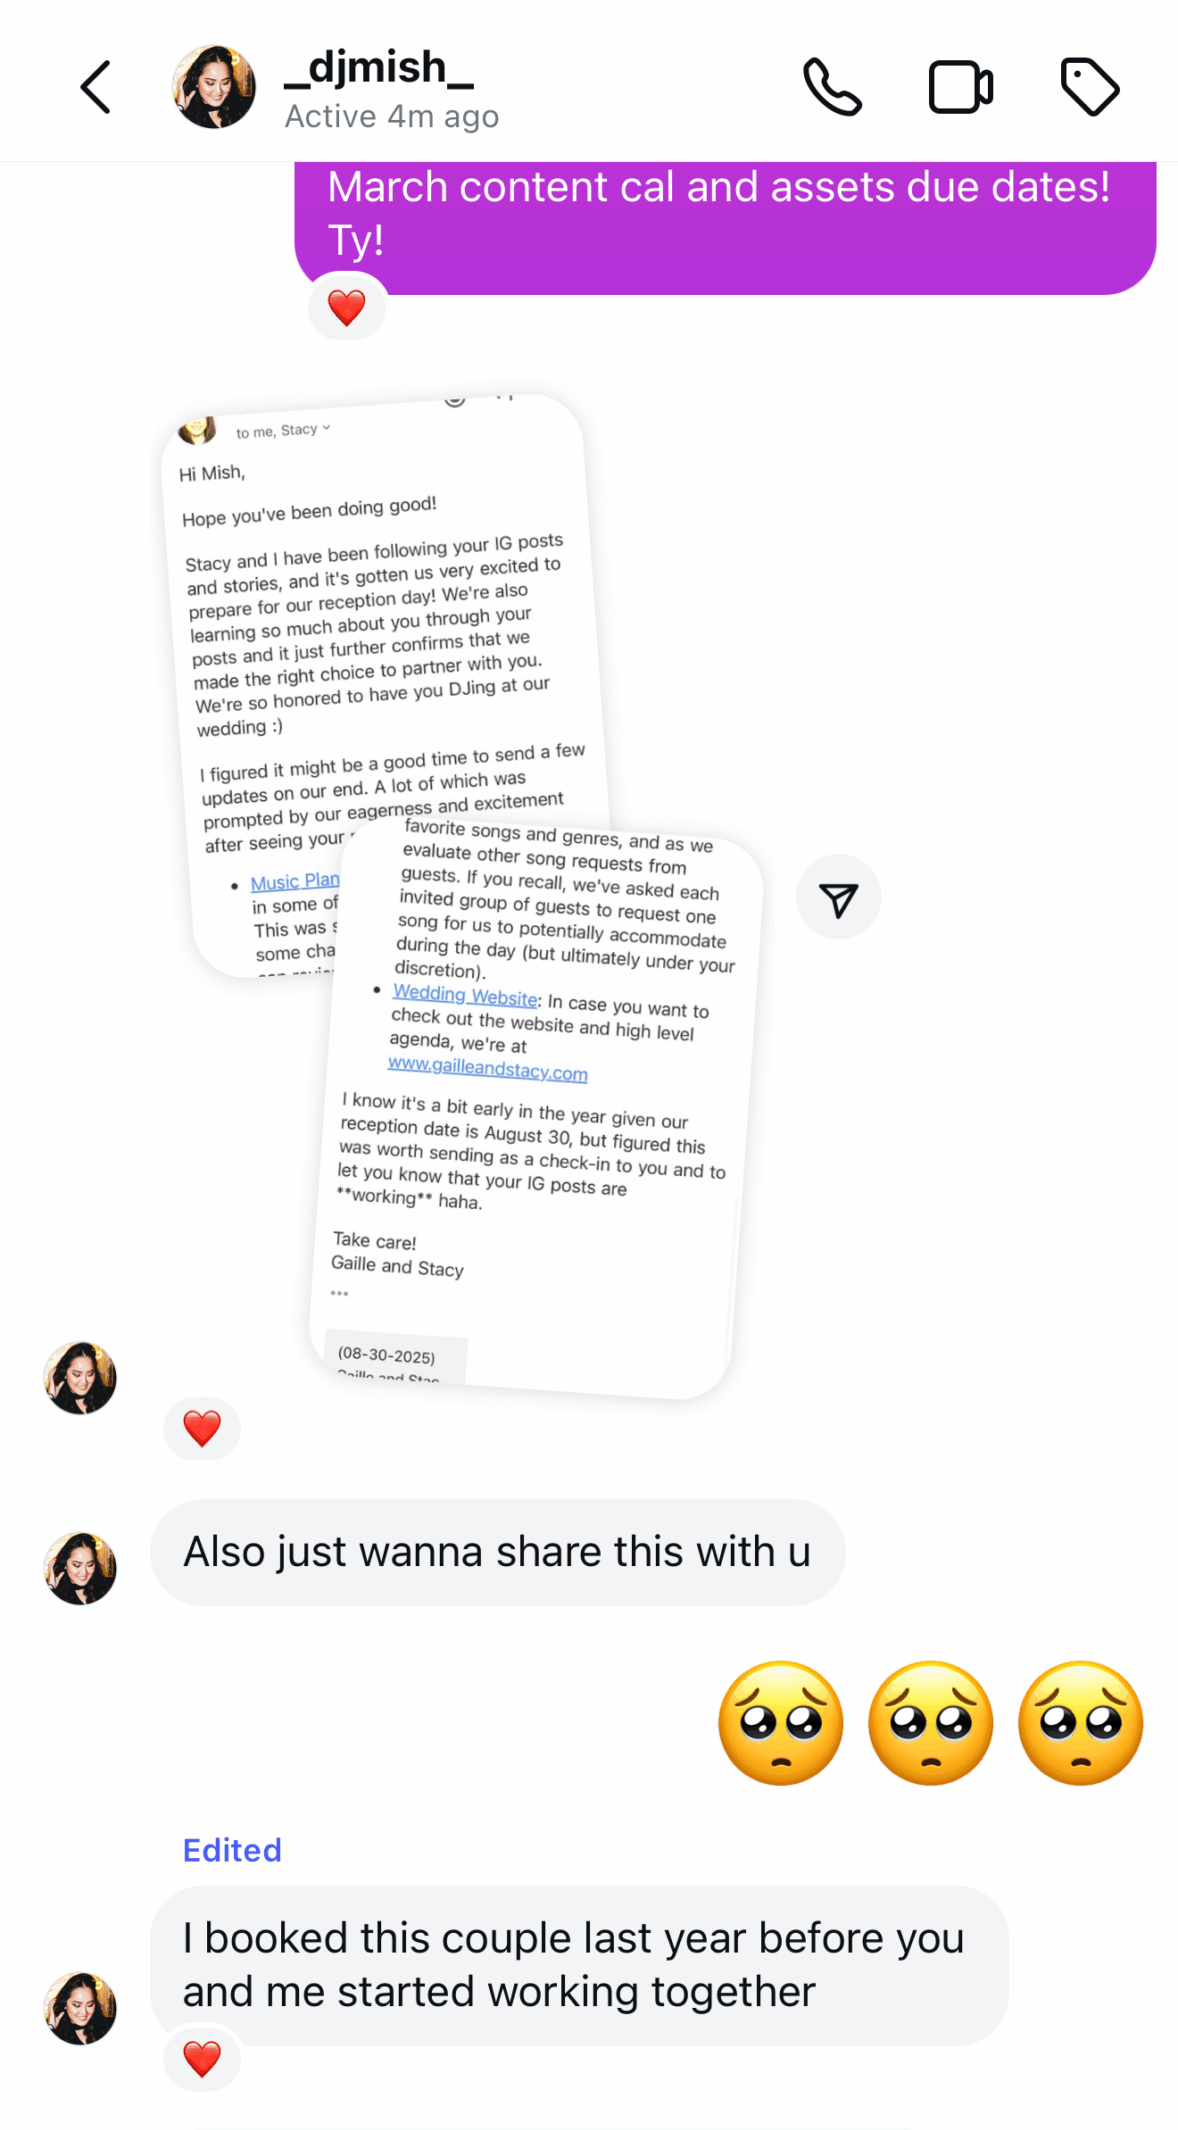Screen dimensions: 1178x2130
Task: Tap the 'Edited' label
Action: click(232, 1850)
